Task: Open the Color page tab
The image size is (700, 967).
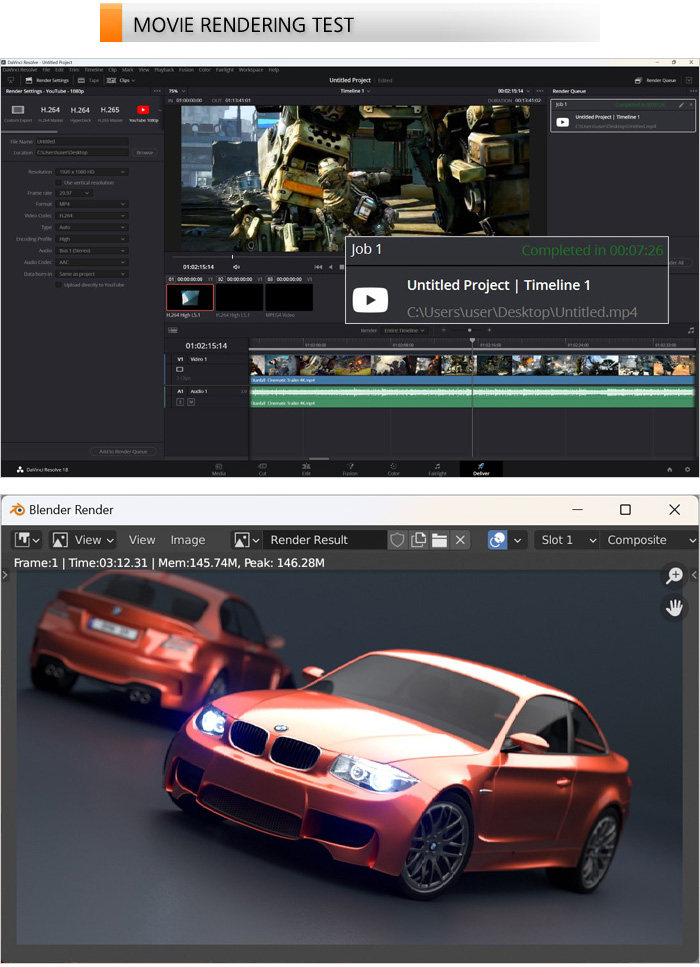Action: pos(393,469)
